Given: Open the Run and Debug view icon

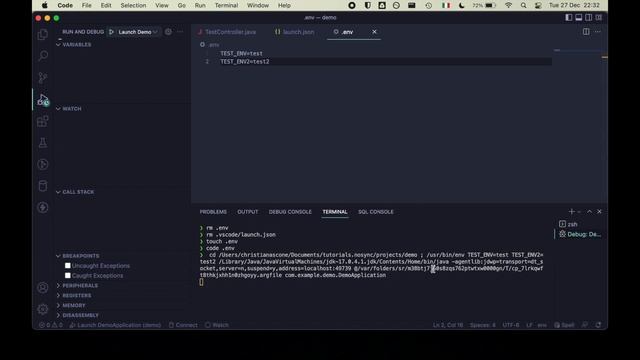Looking at the screenshot, I should [42, 99].
